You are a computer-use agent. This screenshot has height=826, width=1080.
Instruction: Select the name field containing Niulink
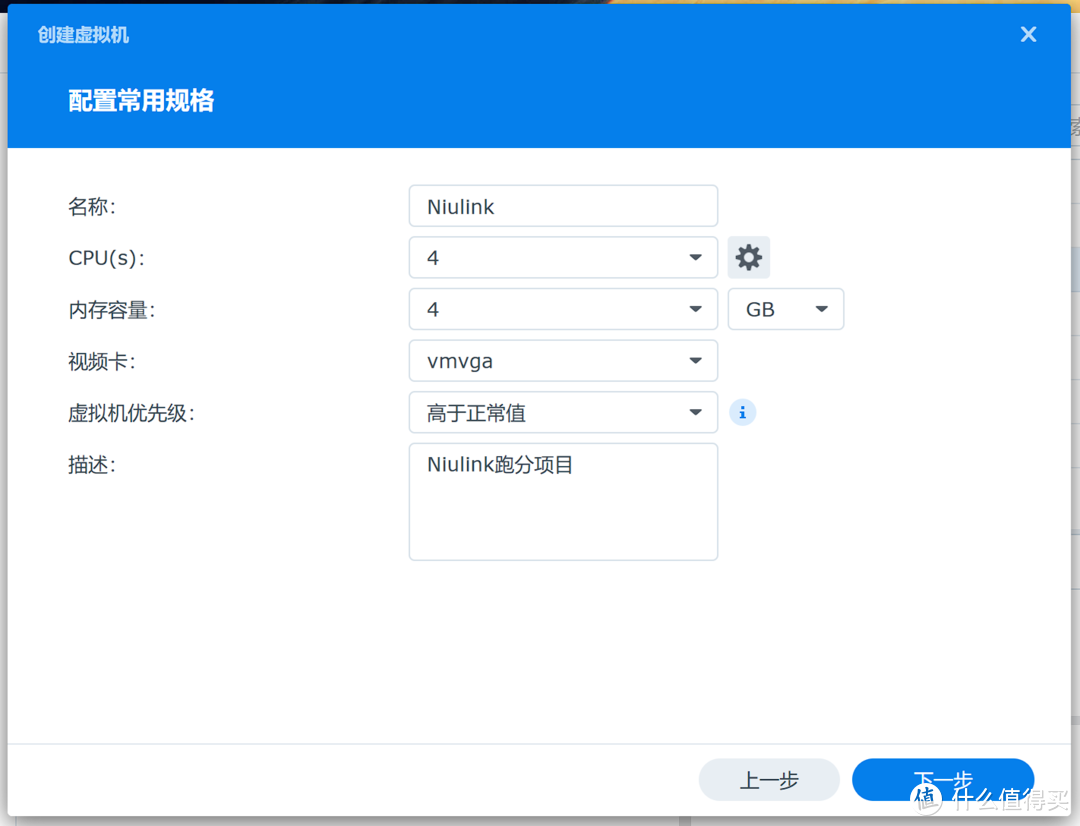[x=562, y=206]
